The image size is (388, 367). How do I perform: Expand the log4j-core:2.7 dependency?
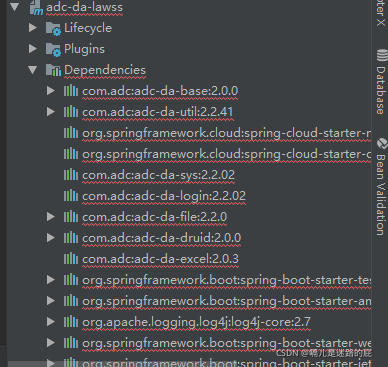click(x=51, y=322)
